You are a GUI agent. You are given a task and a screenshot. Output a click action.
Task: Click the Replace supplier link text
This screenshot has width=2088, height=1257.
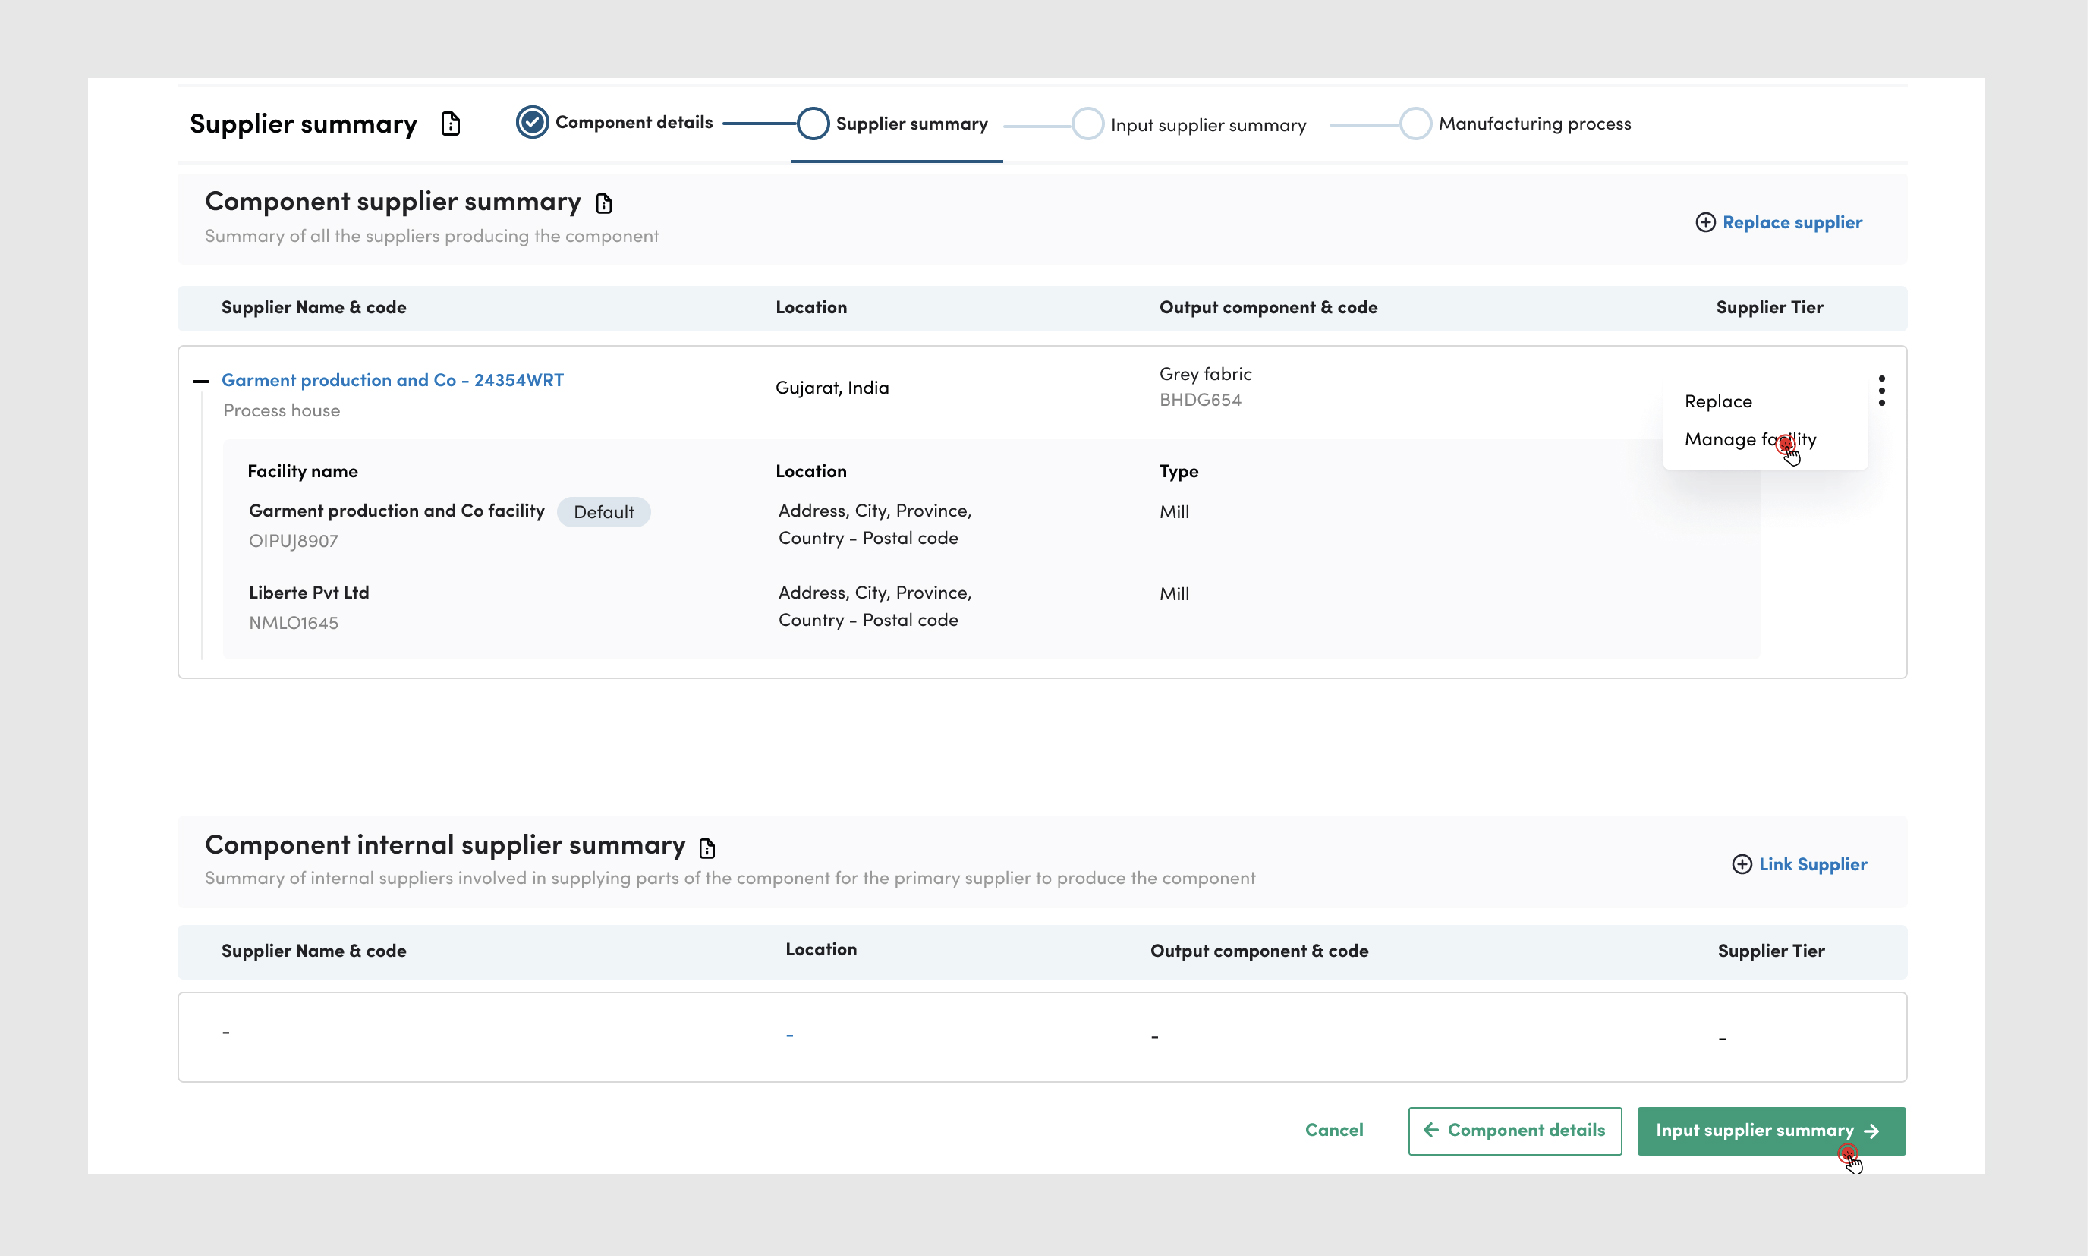[1791, 223]
